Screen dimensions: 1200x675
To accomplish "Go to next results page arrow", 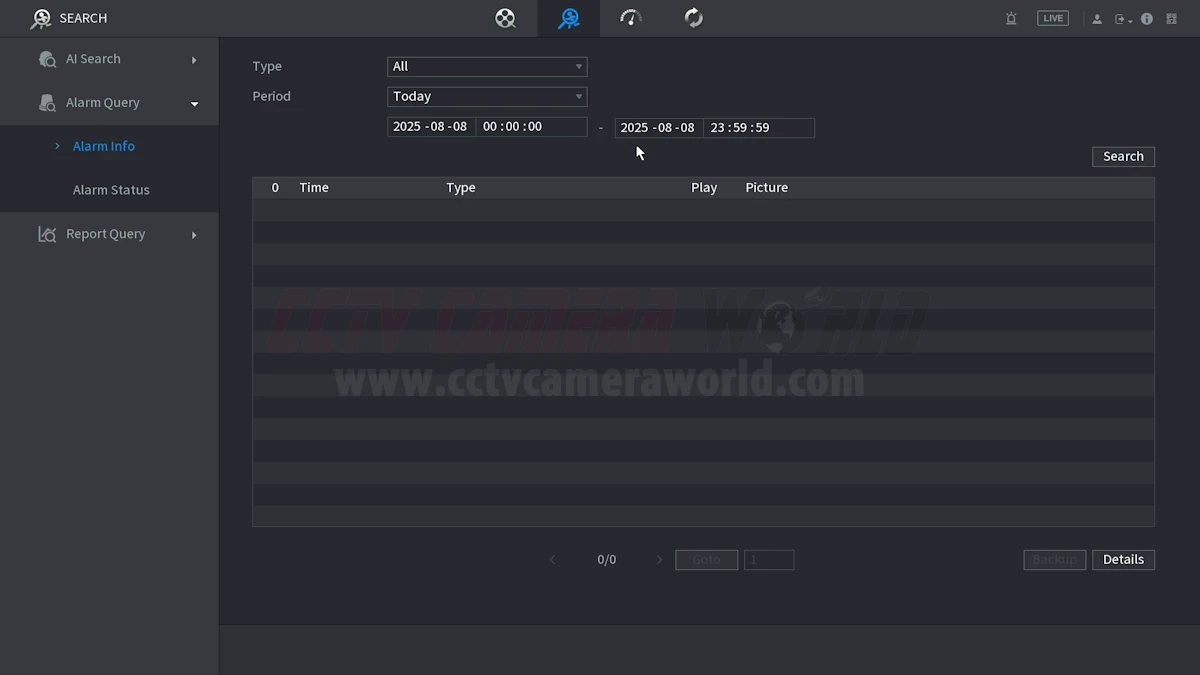I will (x=659, y=560).
